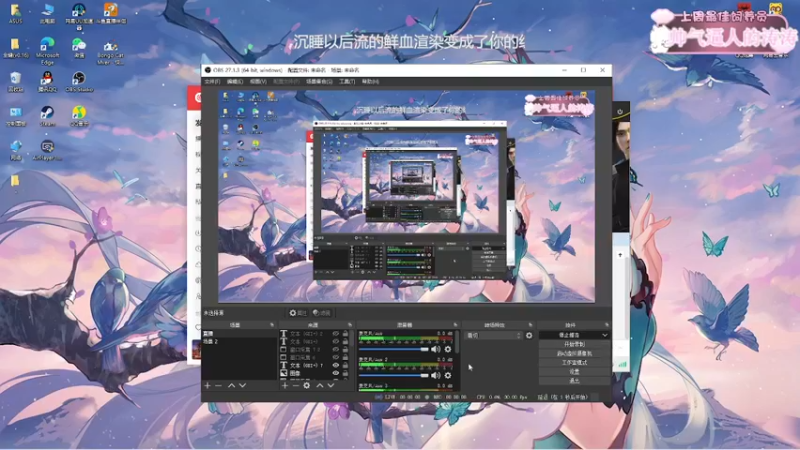
Task: Move source down with Sources down arrow
Action: click(331, 386)
